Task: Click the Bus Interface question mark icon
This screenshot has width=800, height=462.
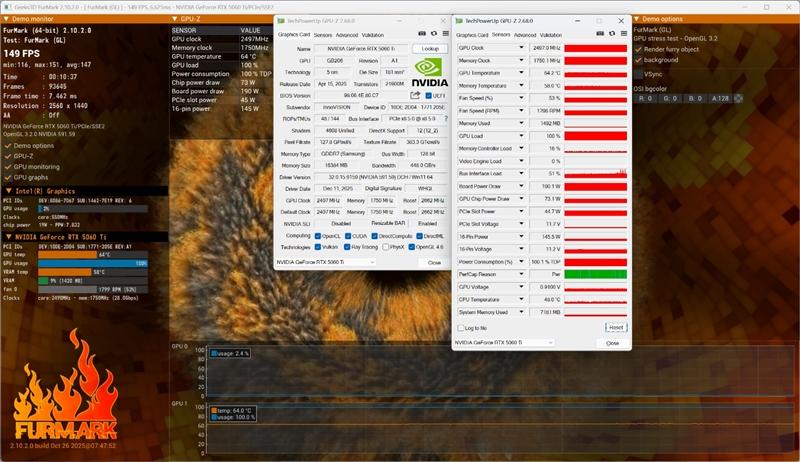Action: 446,119
